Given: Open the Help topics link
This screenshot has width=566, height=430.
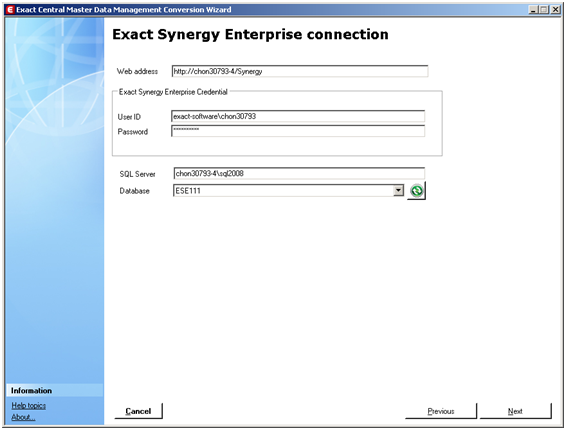Looking at the screenshot, I should [x=29, y=405].
